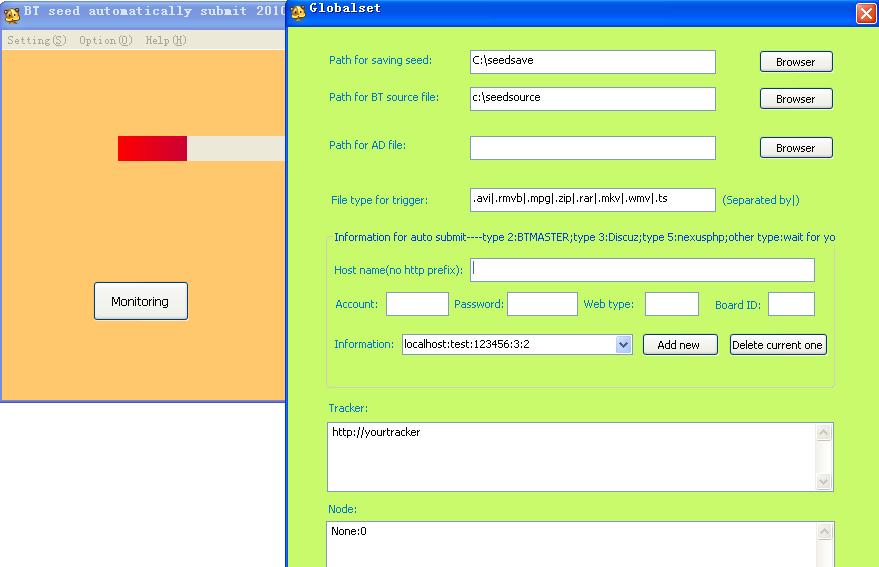
Task: Focus the Host name input field
Action: coord(642,270)
